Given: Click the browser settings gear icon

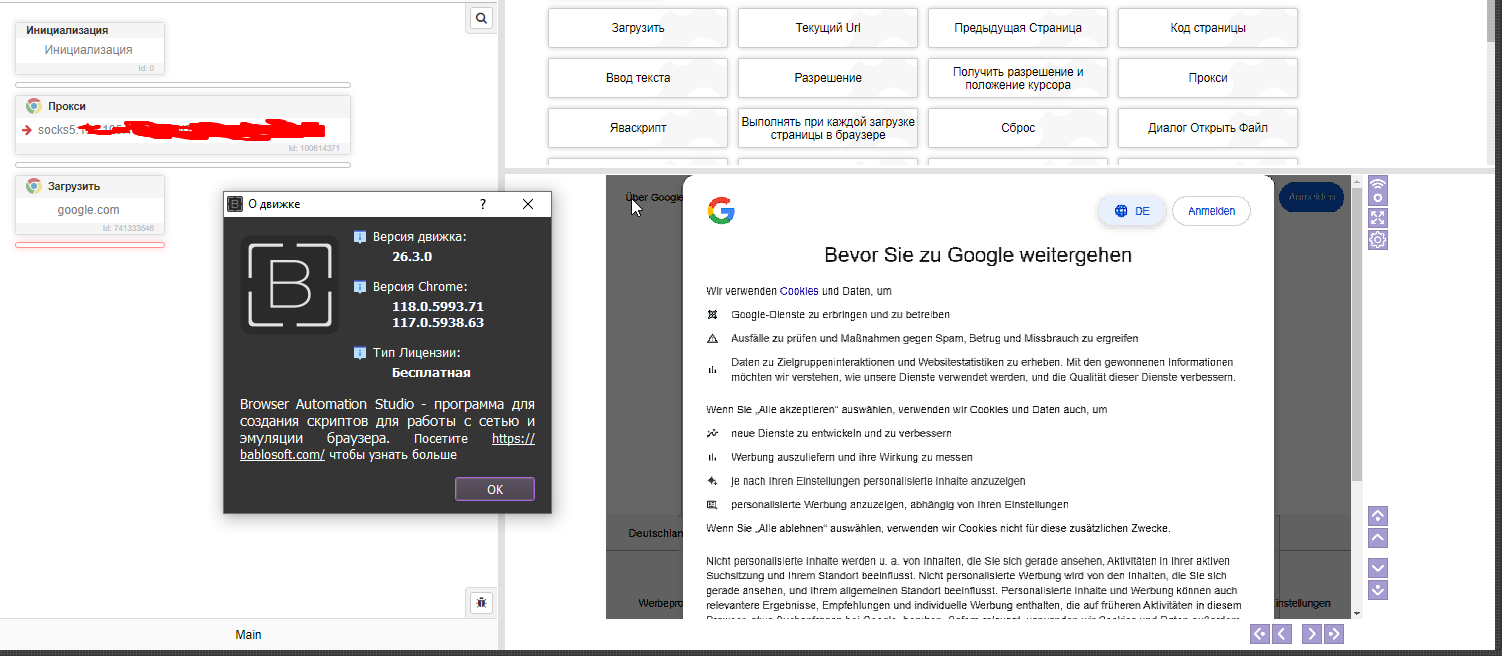Looking at the screenshot, I should [1377, 240].
